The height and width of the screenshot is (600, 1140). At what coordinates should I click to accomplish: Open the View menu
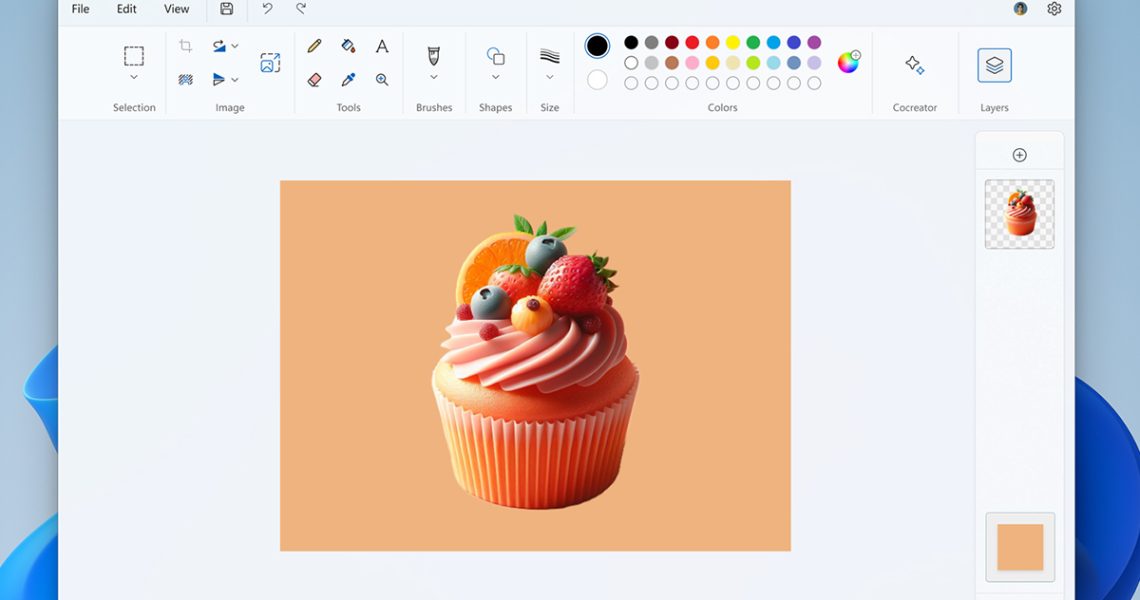(x=177, y=9)
